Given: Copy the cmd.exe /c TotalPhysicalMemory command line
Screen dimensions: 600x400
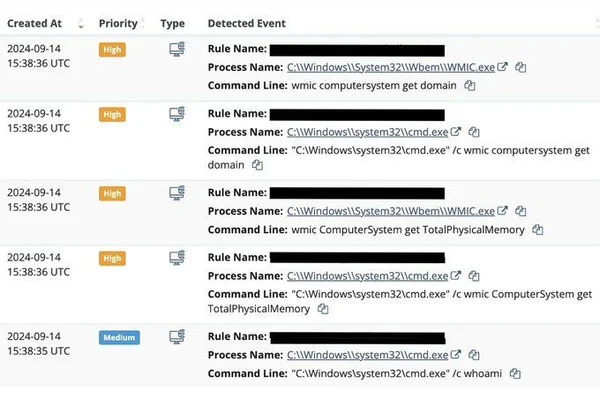Looking at the screenshot, I should (x=322, y=310).
